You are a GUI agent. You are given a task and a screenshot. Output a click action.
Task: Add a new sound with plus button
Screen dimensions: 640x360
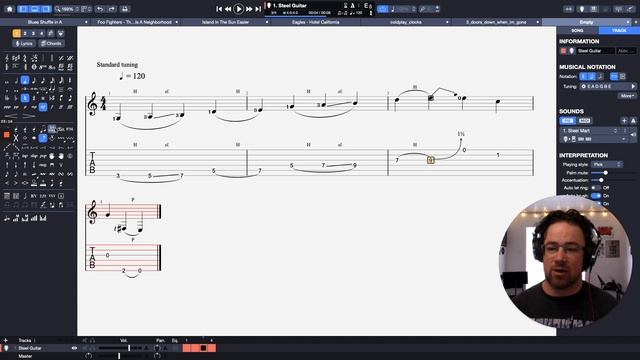coord(624,121)
